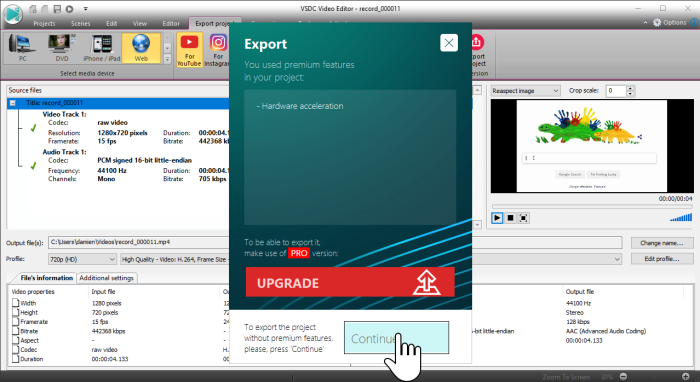Screen dimensions: 700x382
Task: Click Continue to export without premium
Action: point(396,338)
